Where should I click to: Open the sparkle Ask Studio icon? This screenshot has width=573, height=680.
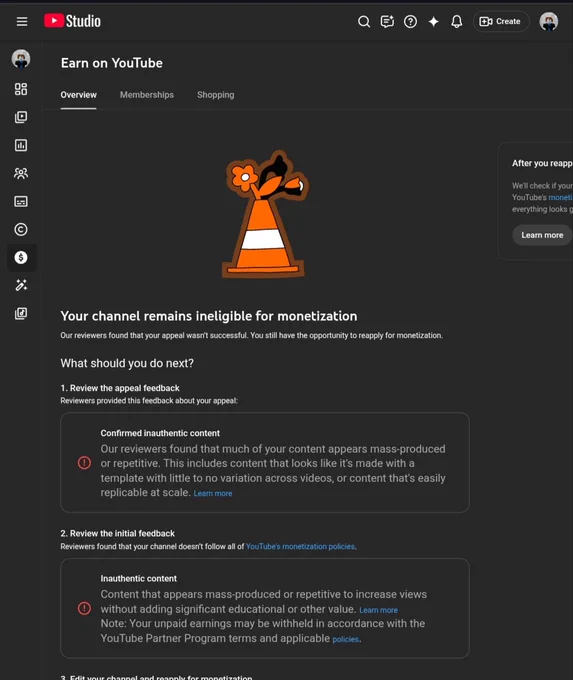tap(433, 21)
